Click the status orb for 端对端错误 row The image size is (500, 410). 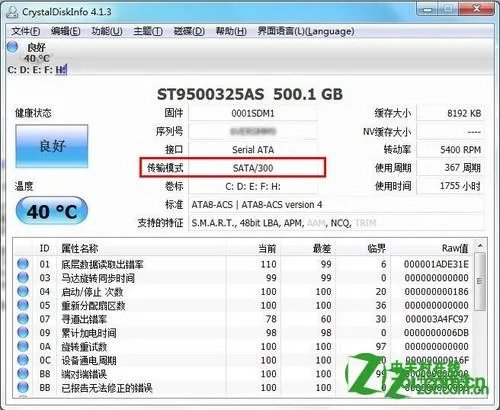pyautogui.click(x=23, y=374)
